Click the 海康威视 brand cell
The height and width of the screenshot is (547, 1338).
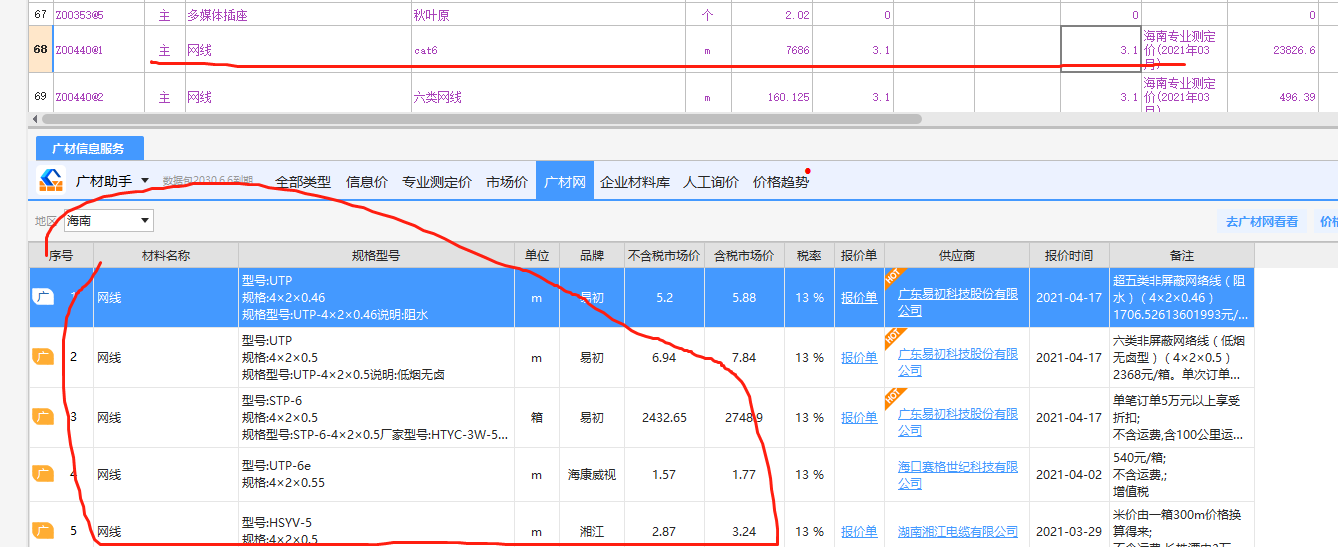592,475
